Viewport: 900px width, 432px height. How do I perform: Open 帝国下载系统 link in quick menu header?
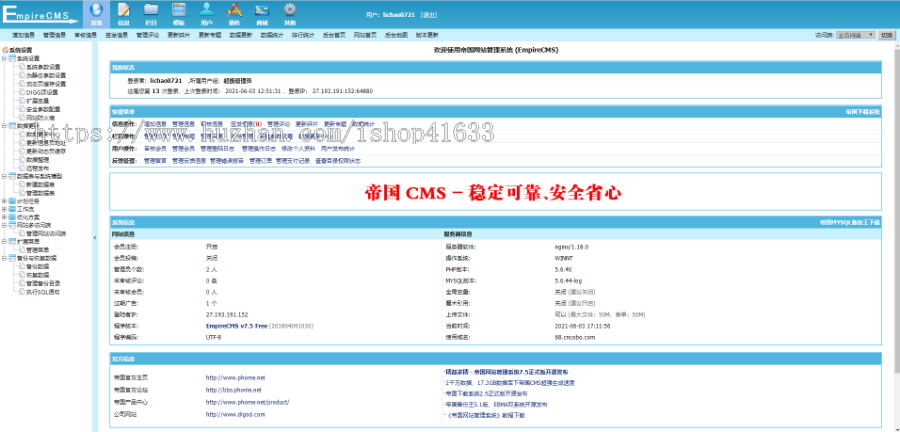click(x=862, y=111)
